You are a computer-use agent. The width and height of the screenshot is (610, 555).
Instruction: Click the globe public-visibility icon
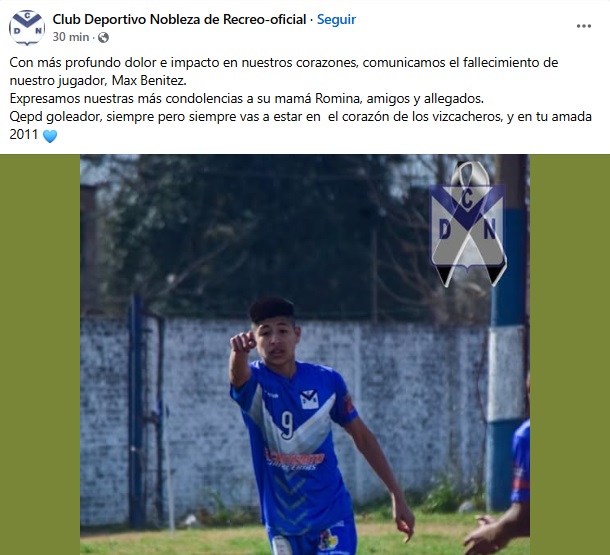[x=103, y=37]
